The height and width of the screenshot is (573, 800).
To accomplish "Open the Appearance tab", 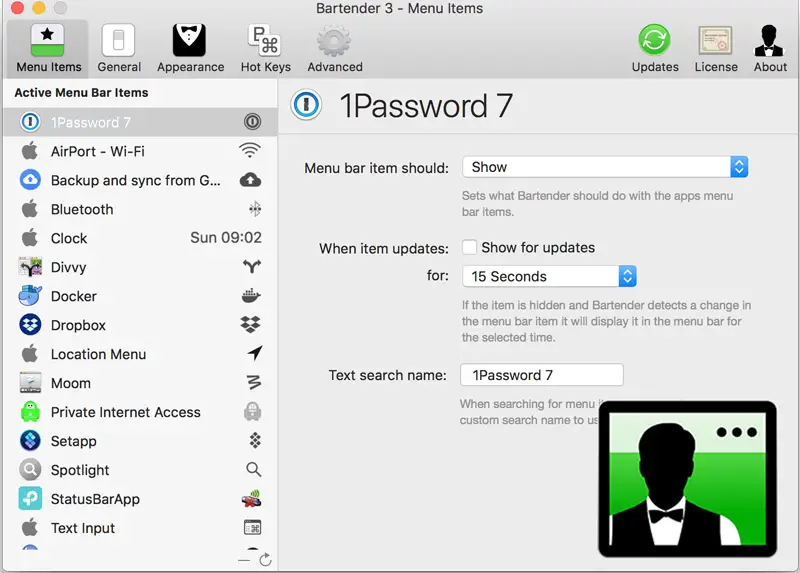I will coord(190,49).
